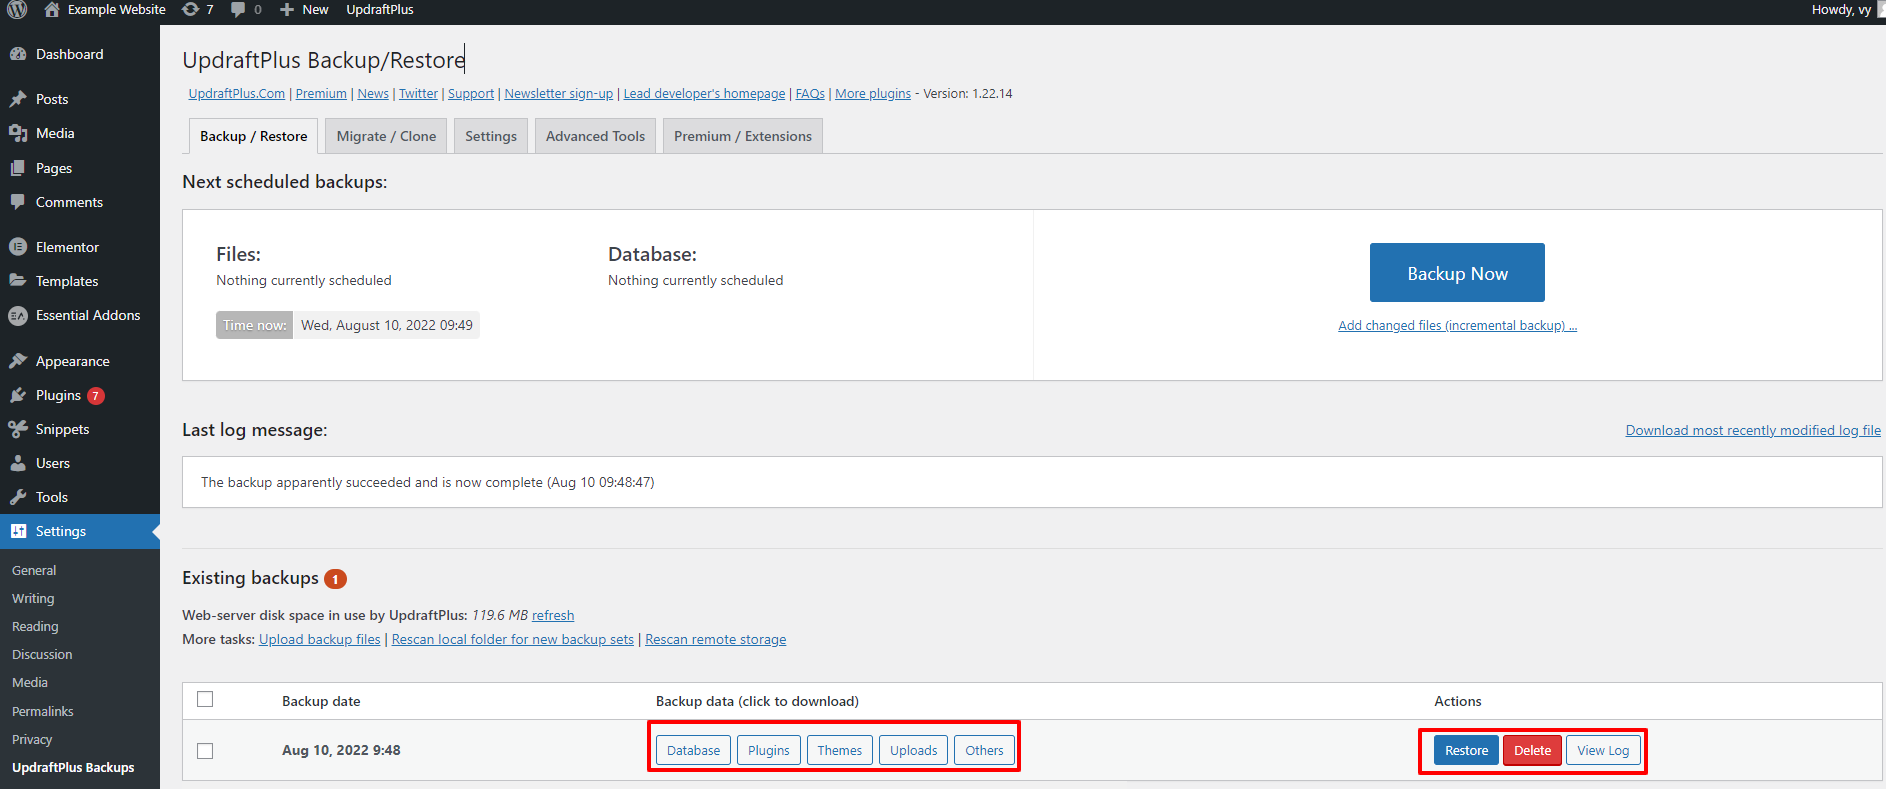1886x789 pixels.
Task: Open Discussion settings submenu
Action: point(42,654)
